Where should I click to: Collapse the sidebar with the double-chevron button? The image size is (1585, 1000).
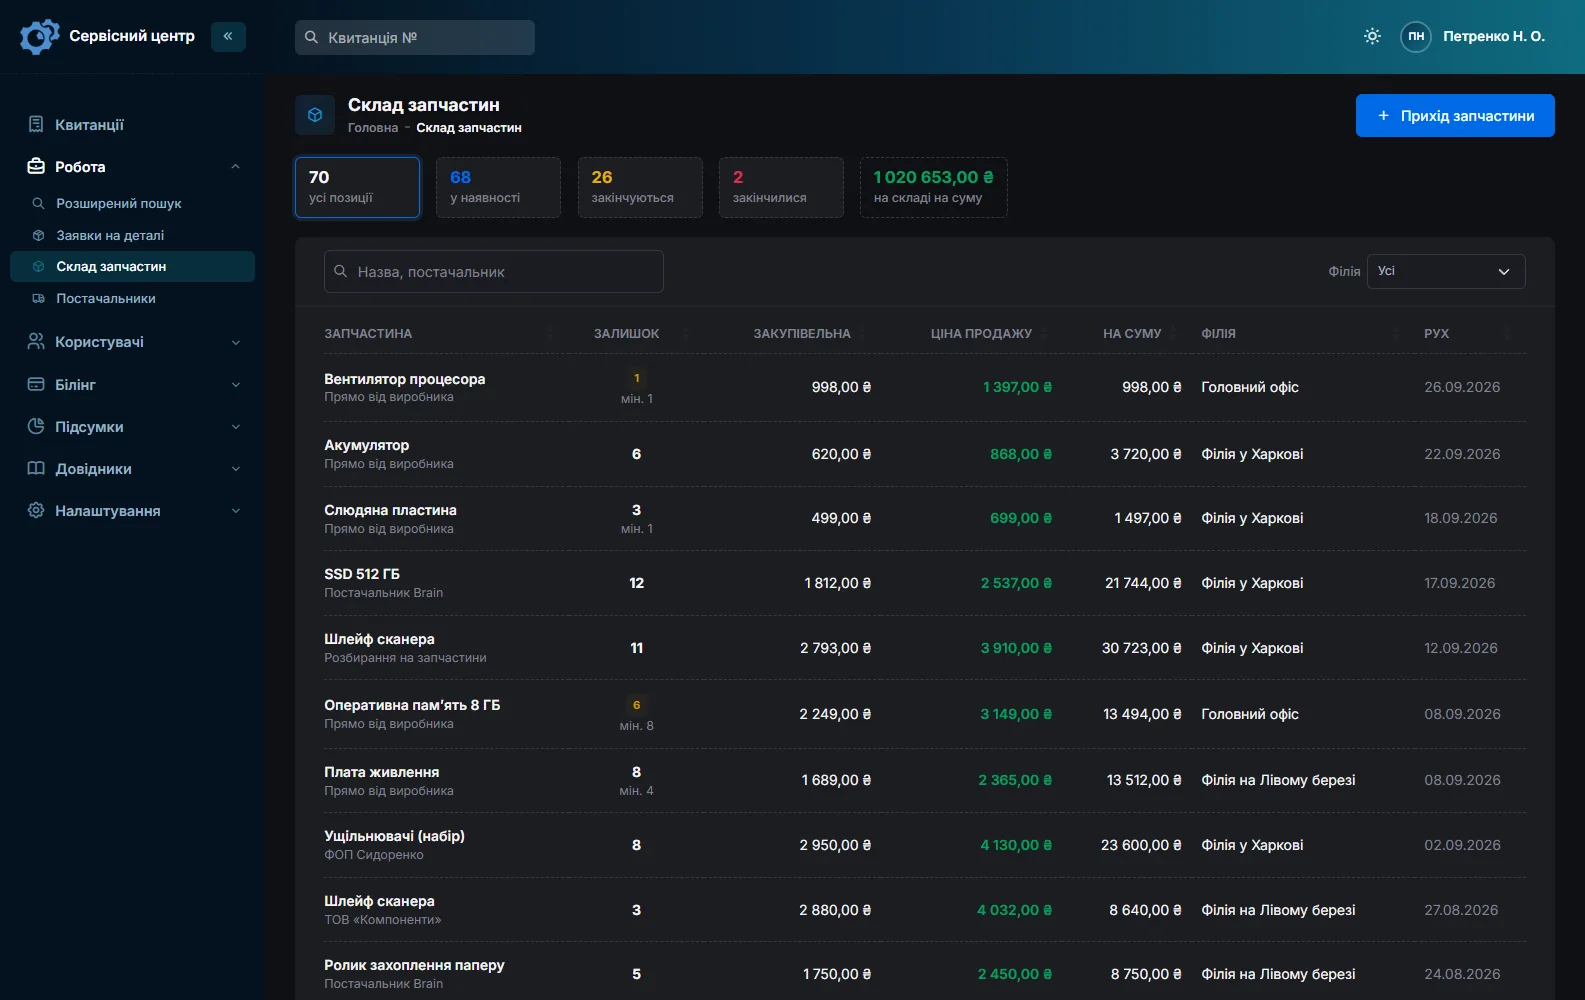tap(228, 36)
